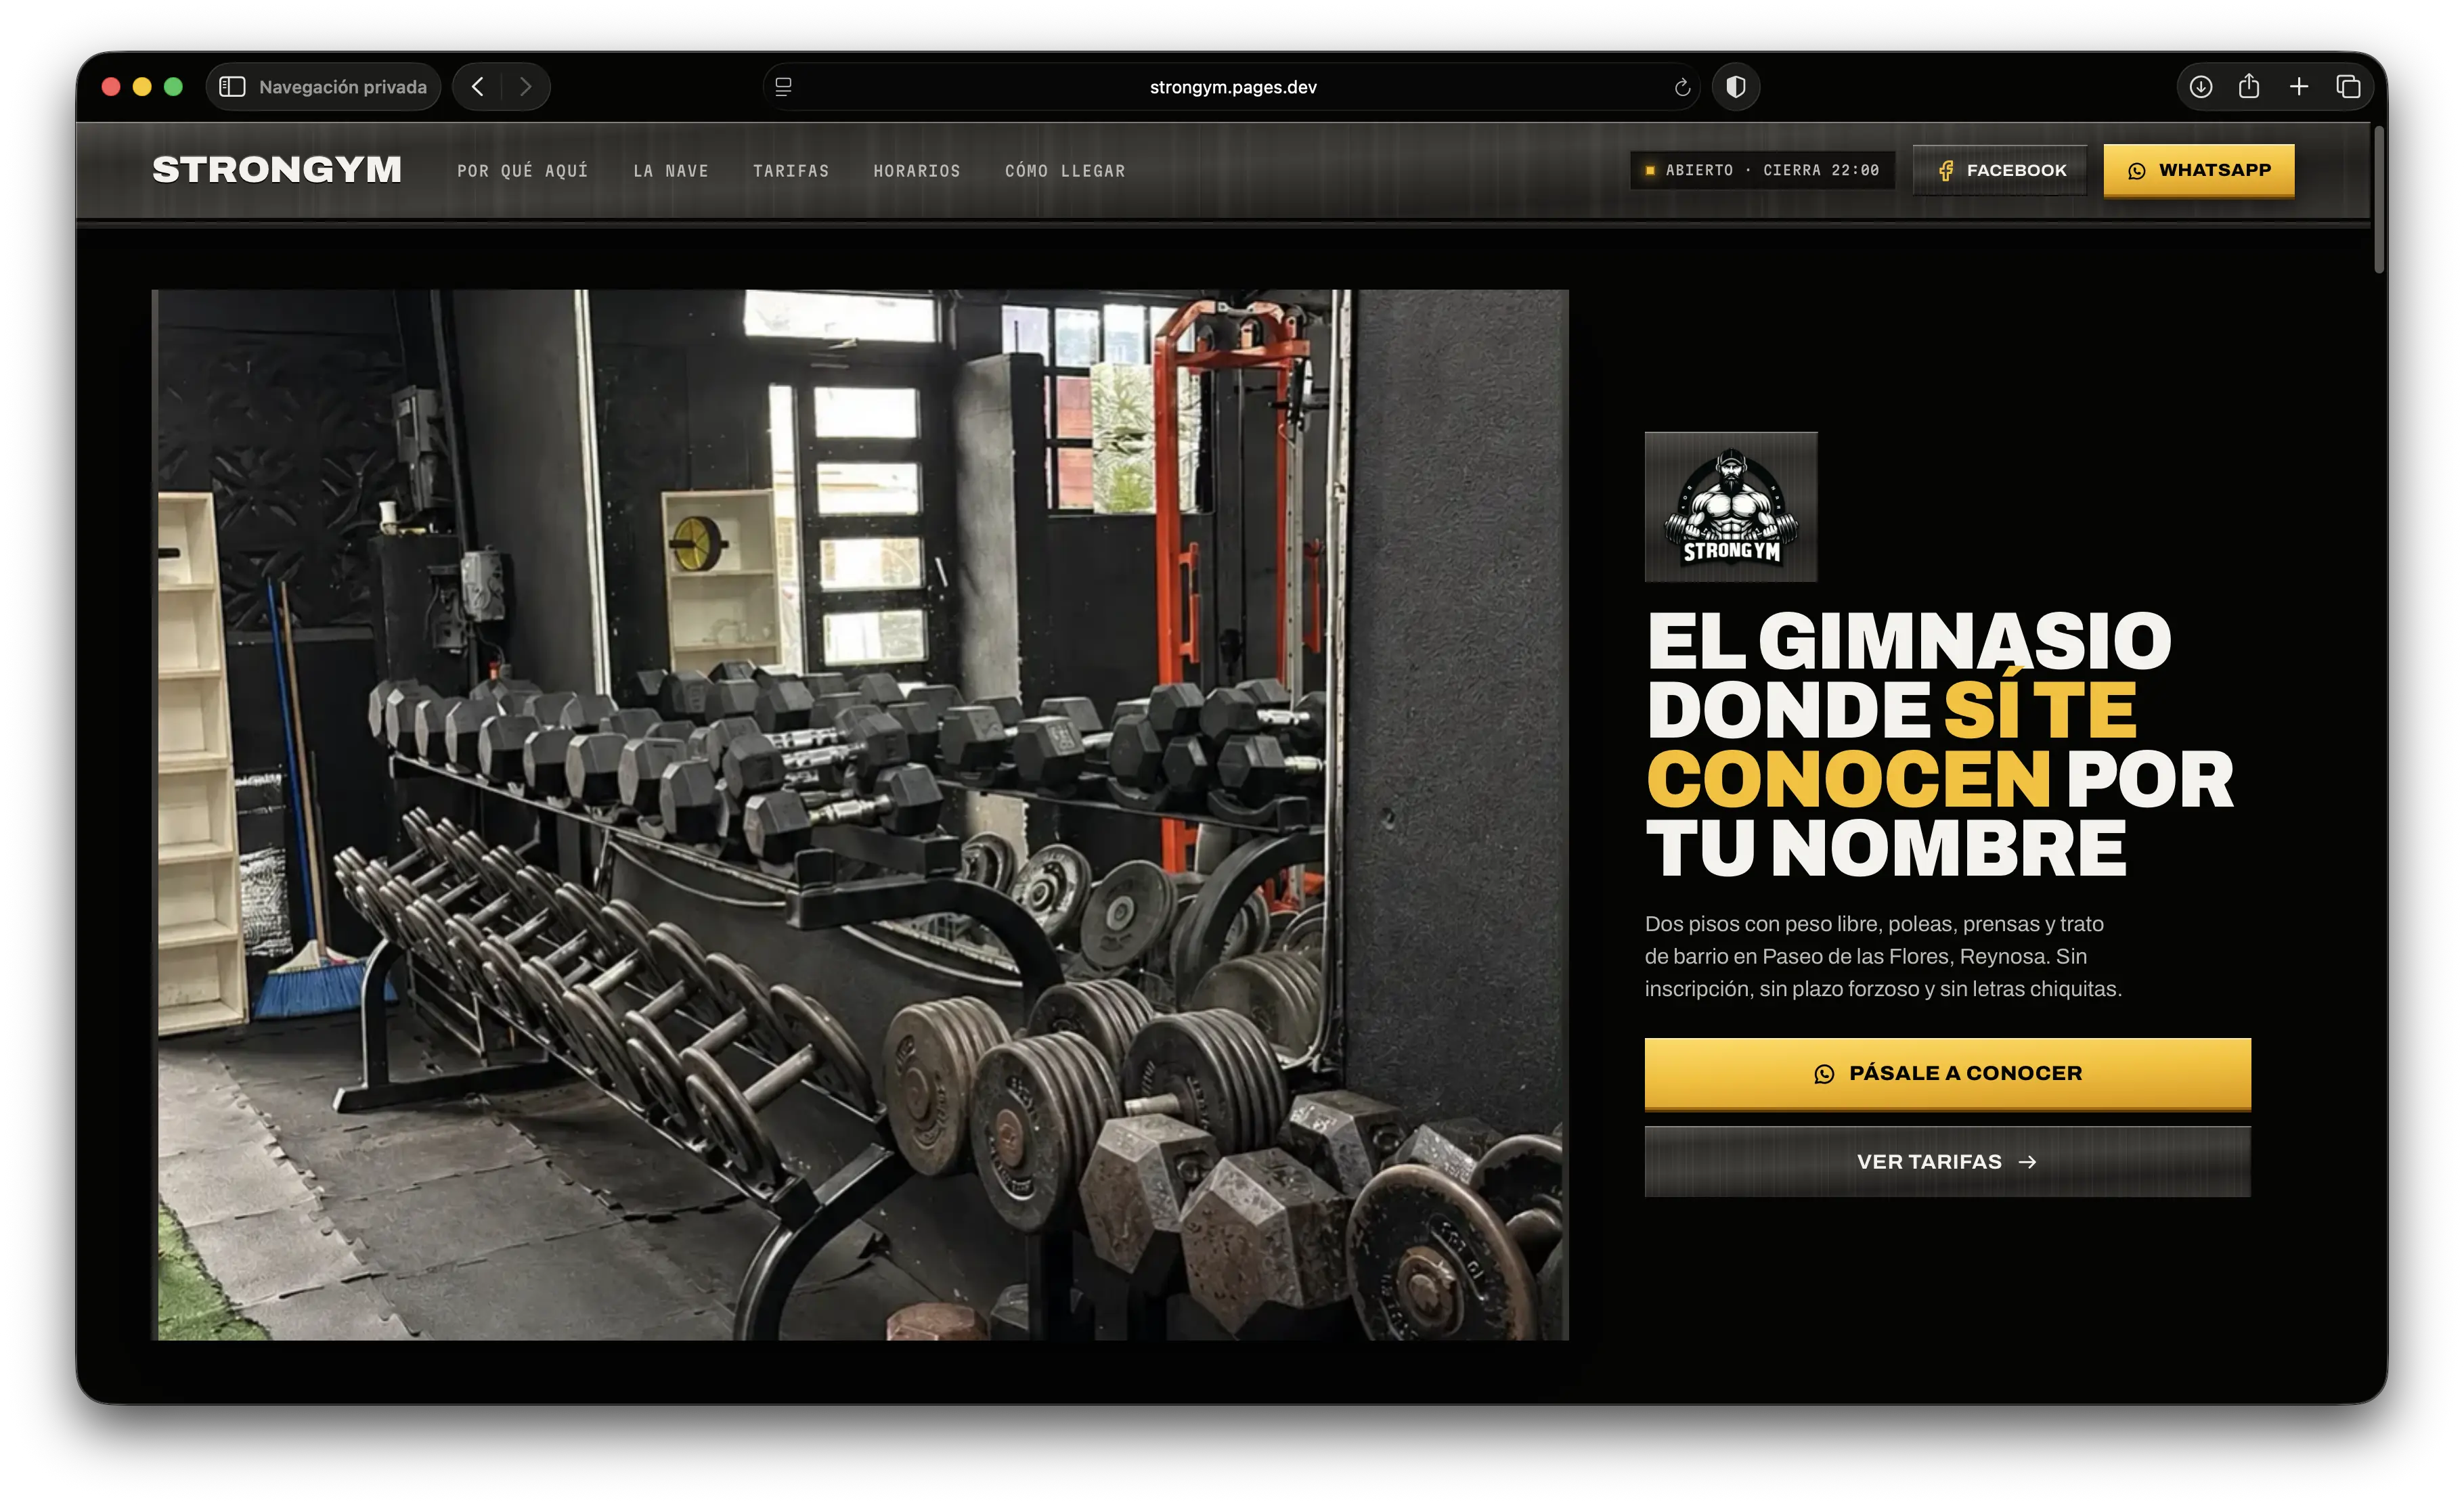Viewport: 2464px width, 1505px height.
Task: Go back with the back arrow
Action: [478, 87]
